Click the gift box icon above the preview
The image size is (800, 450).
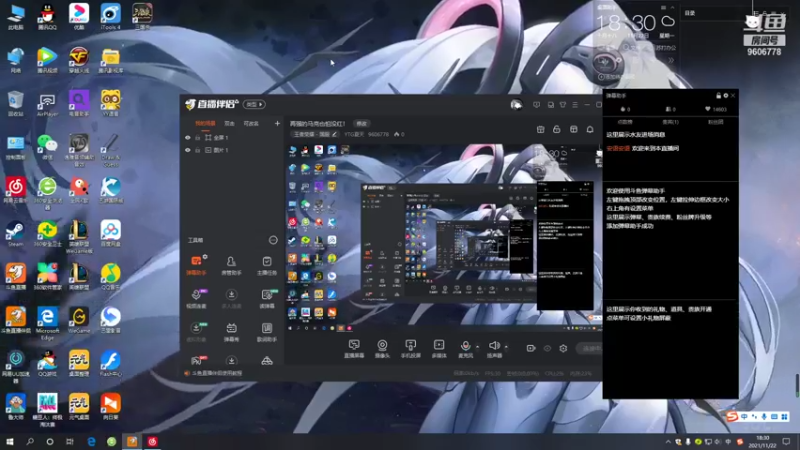tap(540, 130)
